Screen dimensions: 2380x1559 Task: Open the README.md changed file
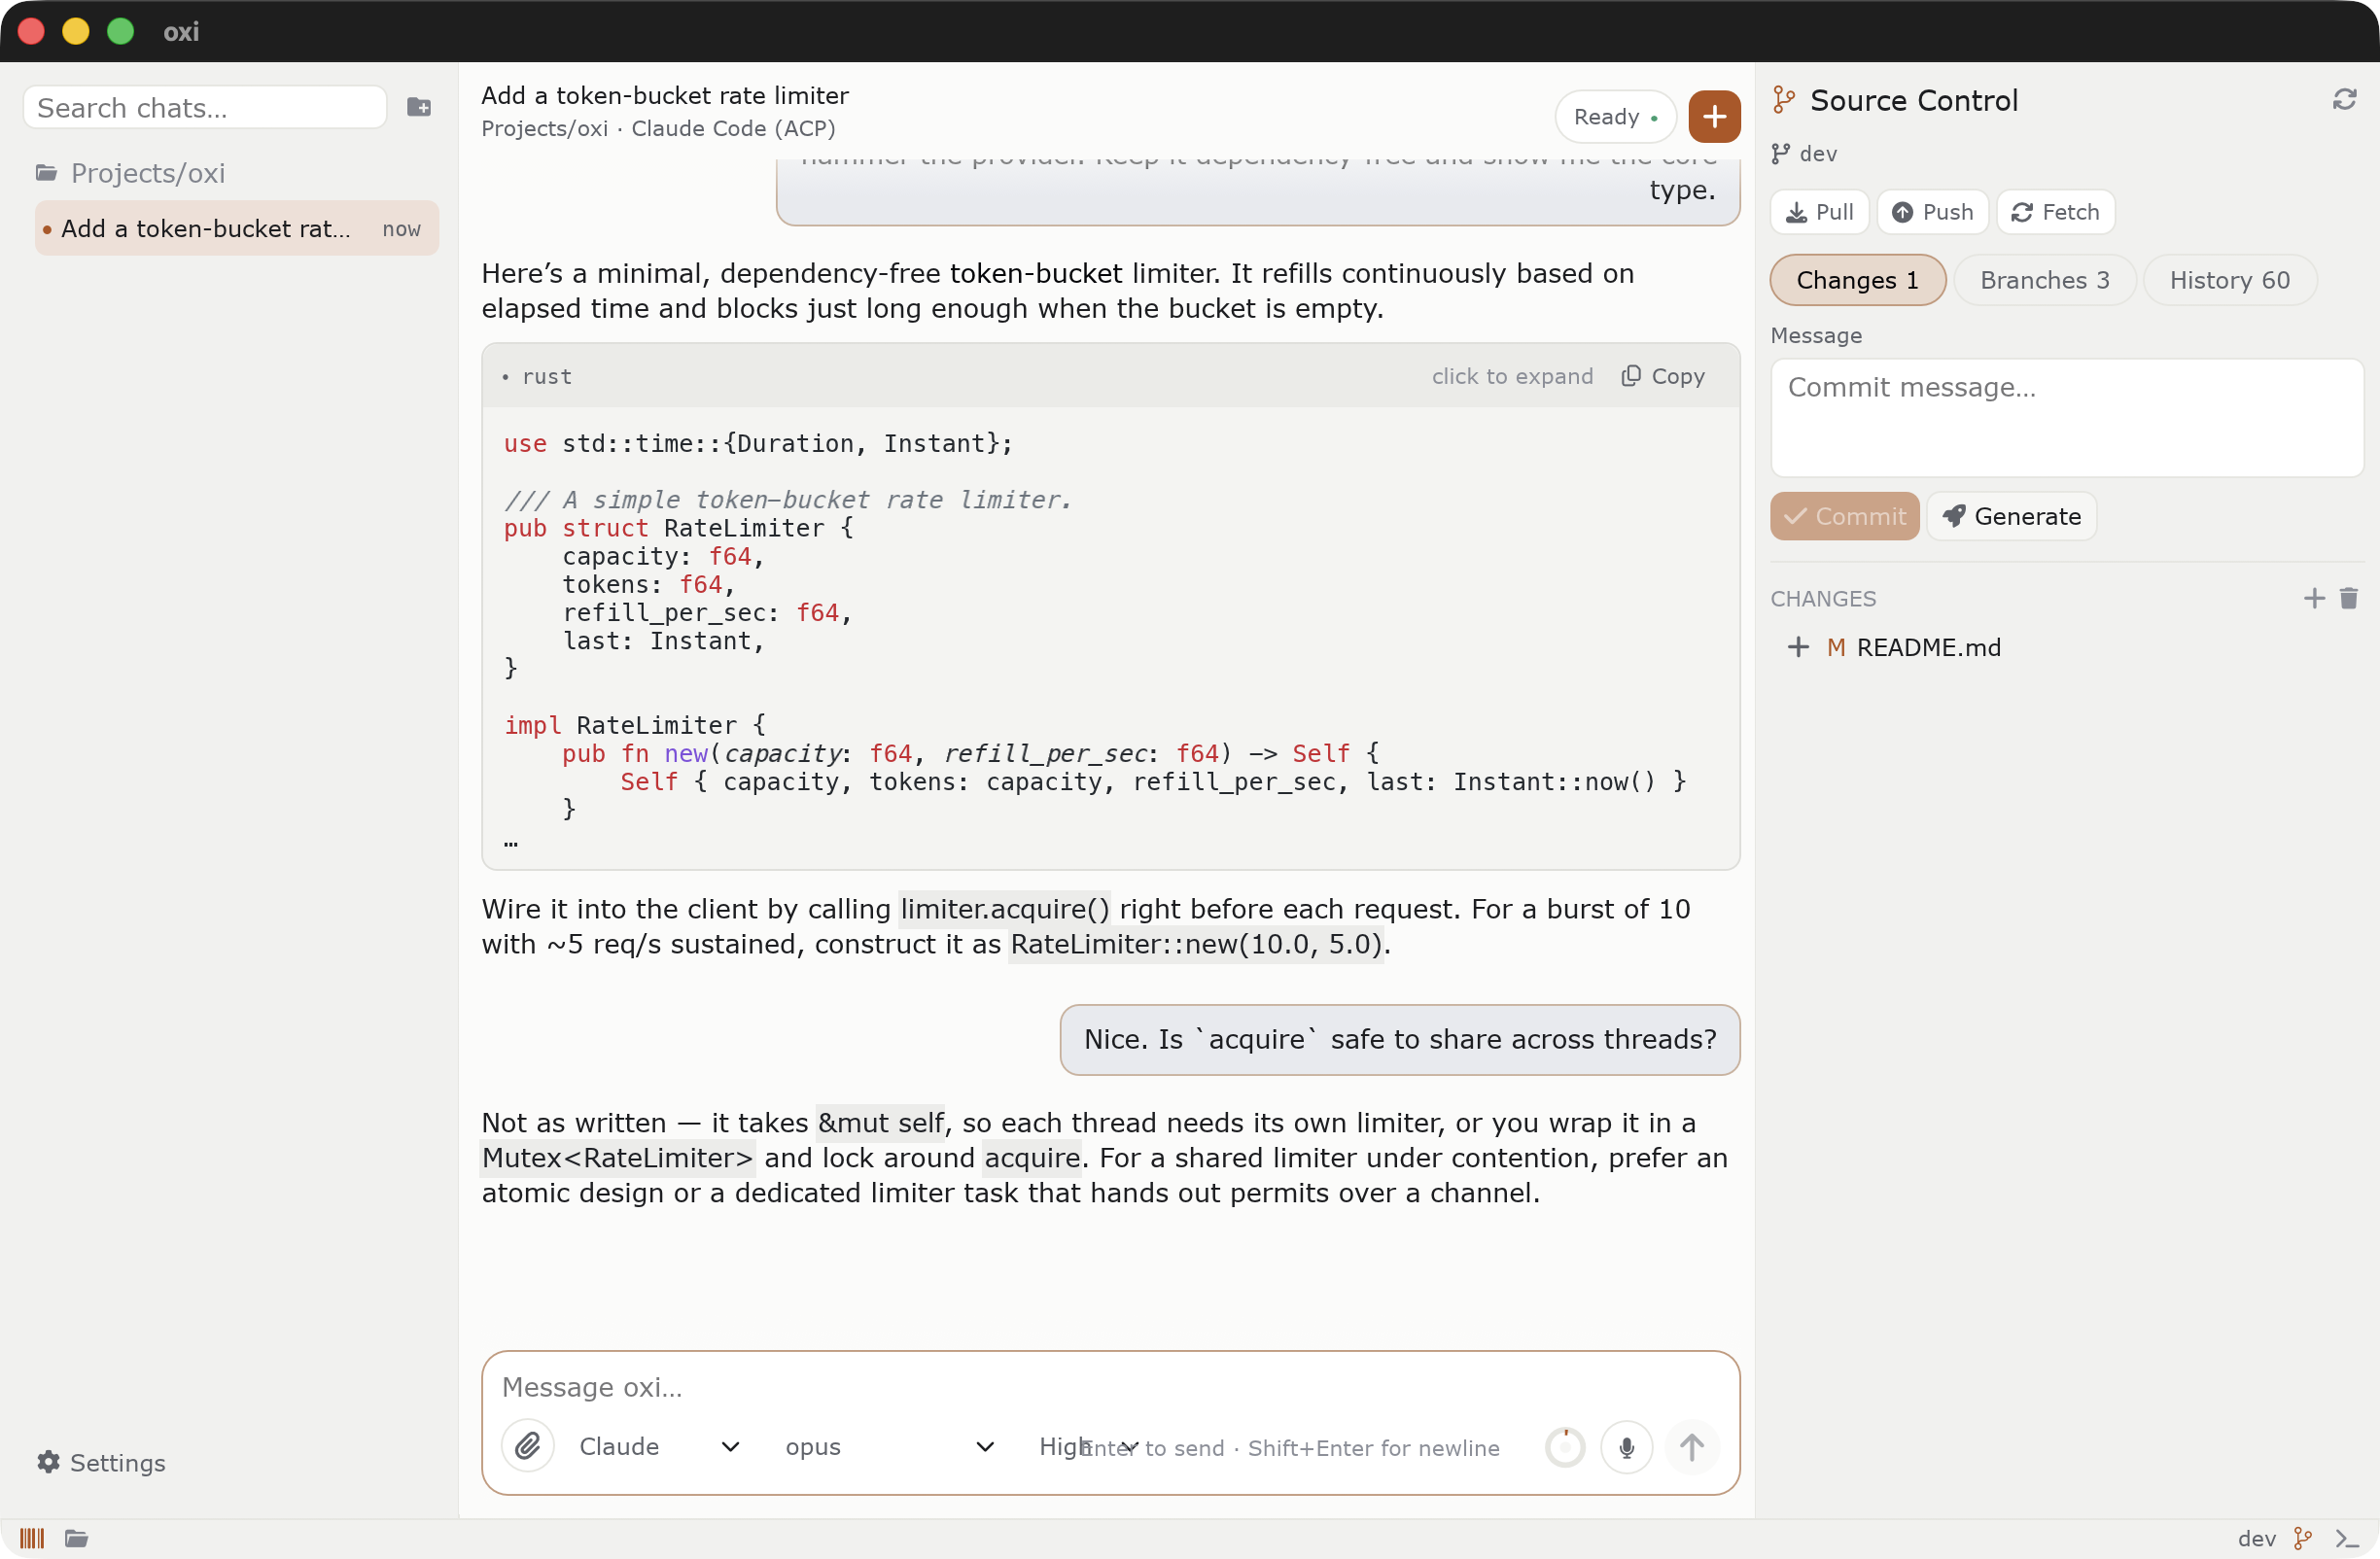1928,647
